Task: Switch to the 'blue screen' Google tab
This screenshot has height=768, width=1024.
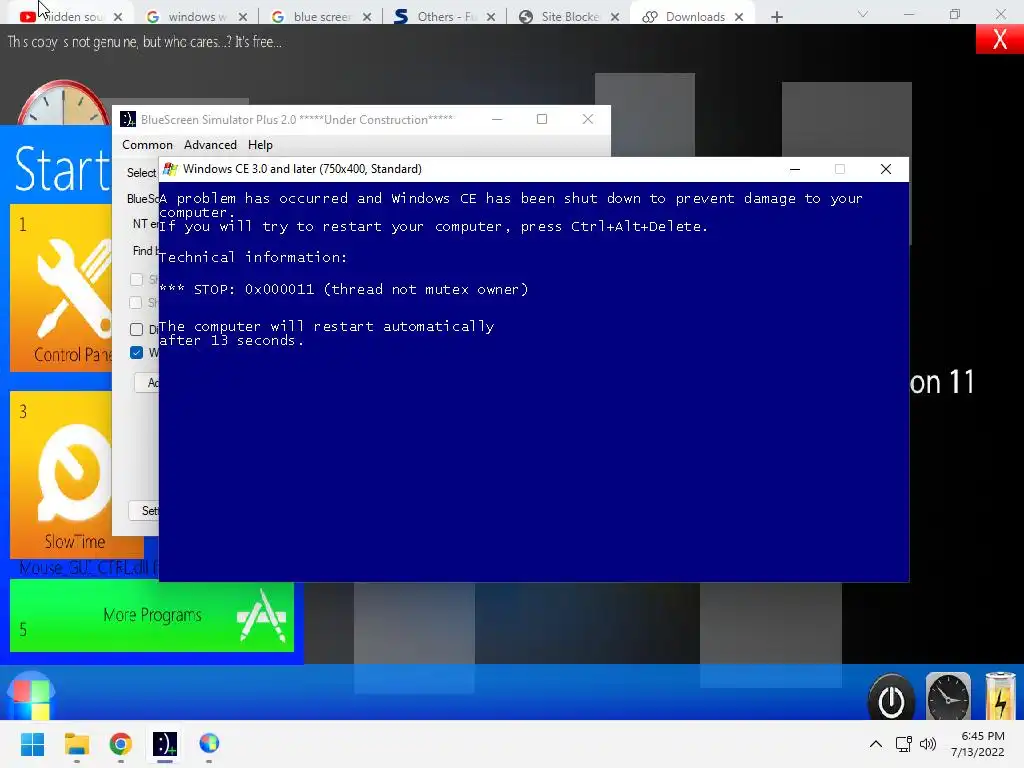Action: [x=319, y=16]
